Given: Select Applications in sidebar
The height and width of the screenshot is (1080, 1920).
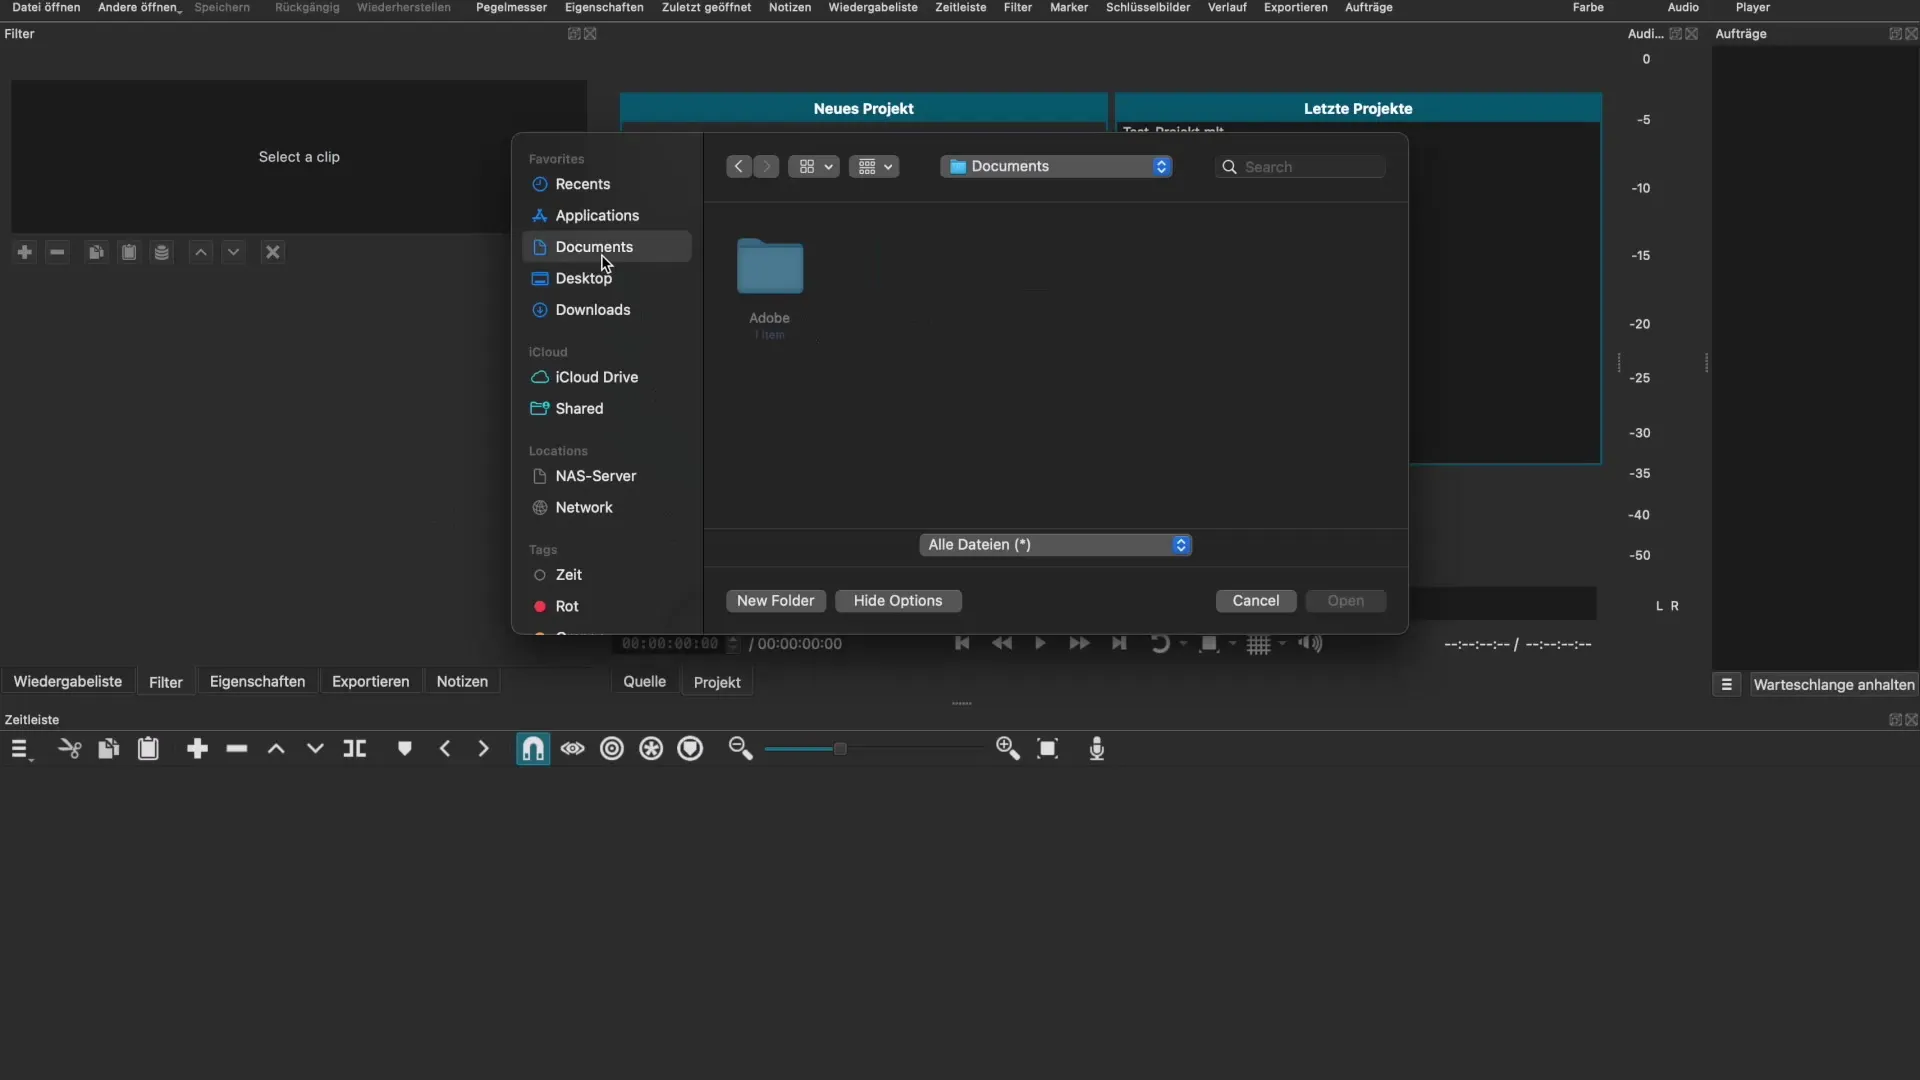Looking at the screenshot, I should tap(606, 215).
